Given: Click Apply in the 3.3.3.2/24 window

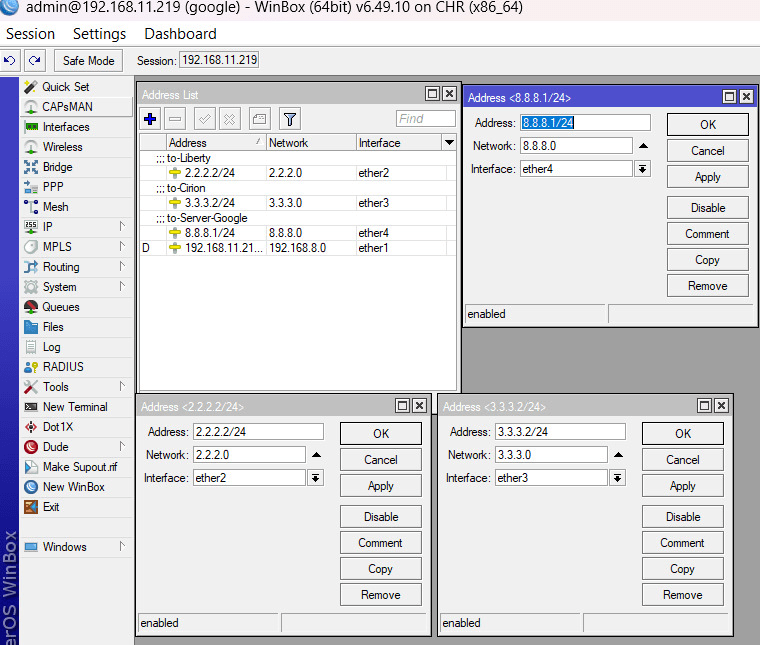Looking at the screenshot, I should pos(682,486).
